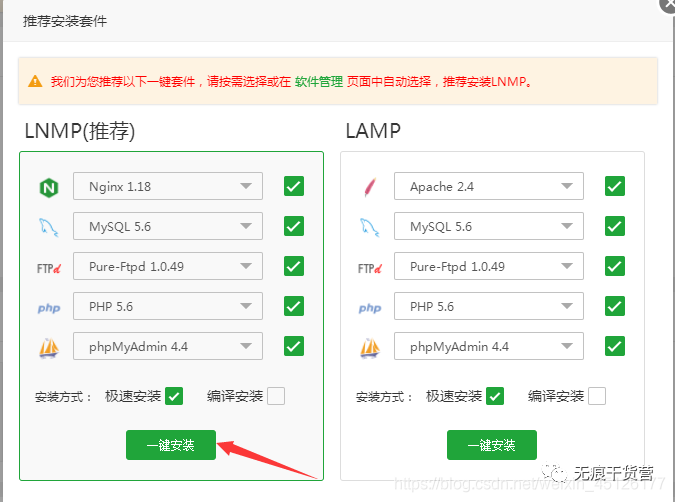Click the FTPd icon in LAMP
Screen dimensions: 675x502
coord(370,269)
